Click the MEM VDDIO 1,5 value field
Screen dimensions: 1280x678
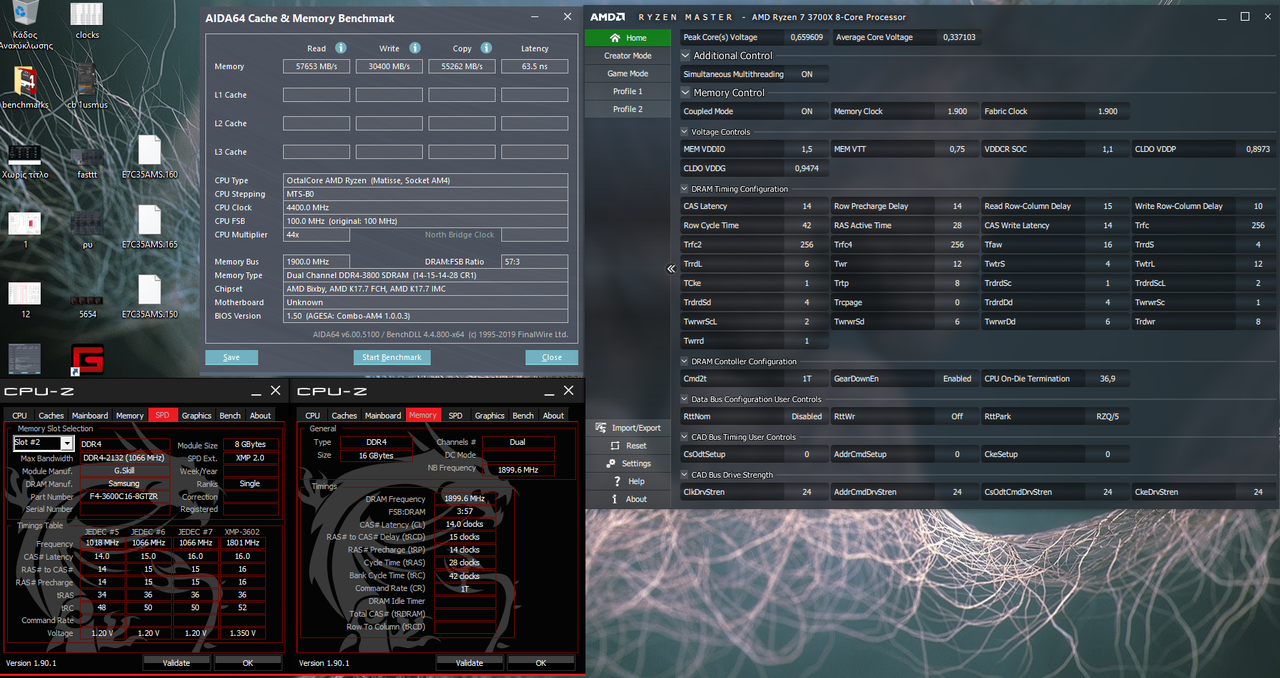[x=806, y=149]
